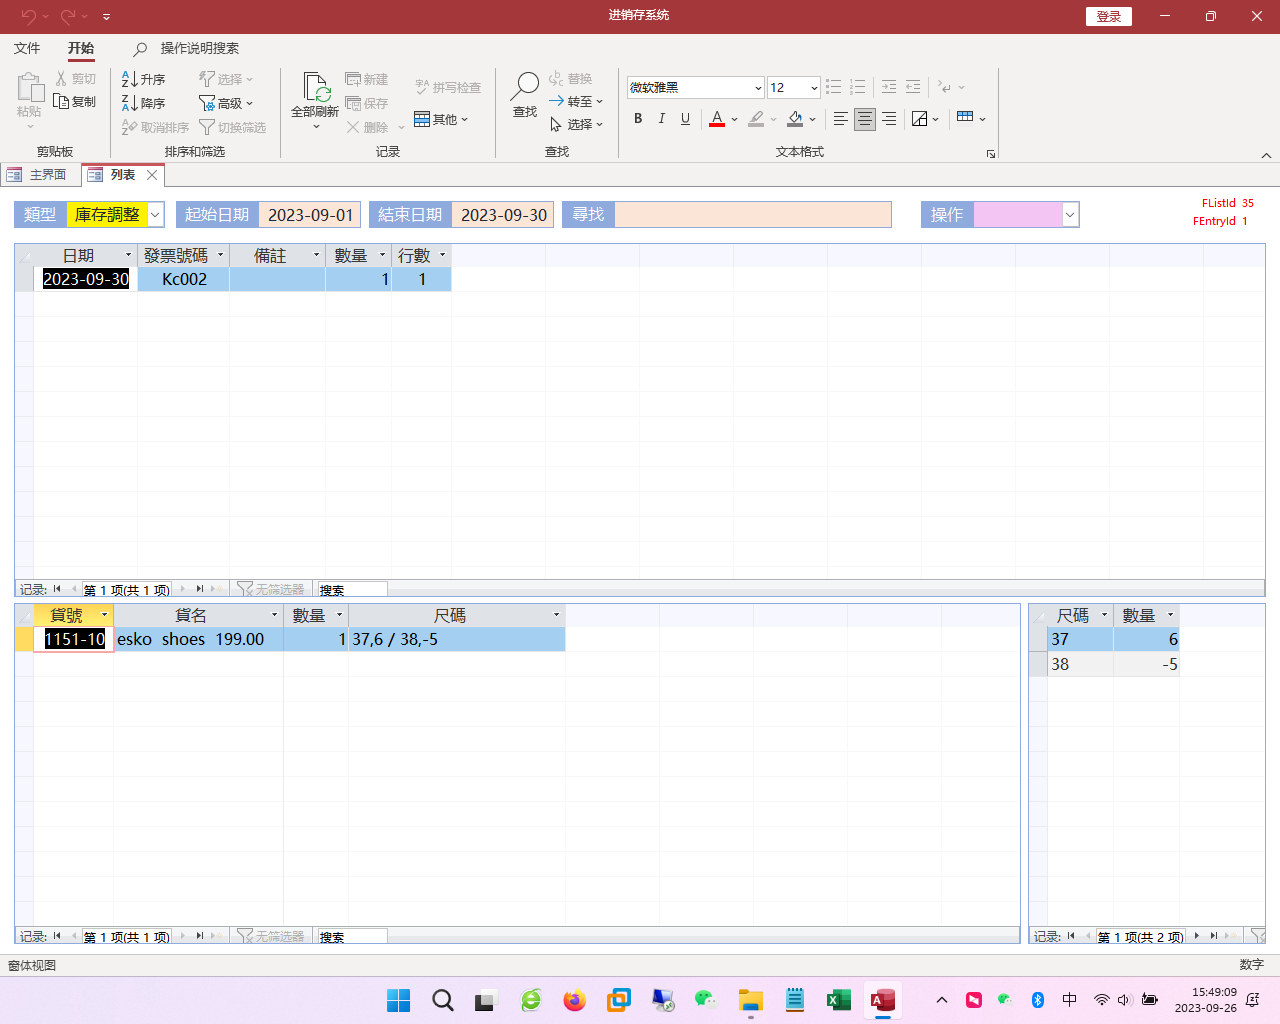The image size is (1280, 1024).
Task: Click the undo arrow in title bar
Action: [28, 16]
